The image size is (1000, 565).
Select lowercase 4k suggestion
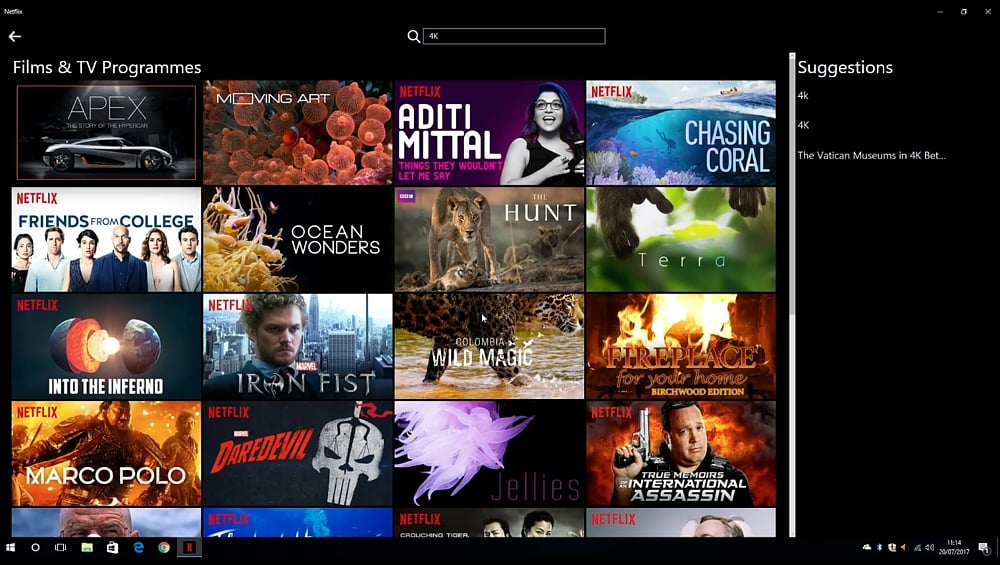pos(803,96)
